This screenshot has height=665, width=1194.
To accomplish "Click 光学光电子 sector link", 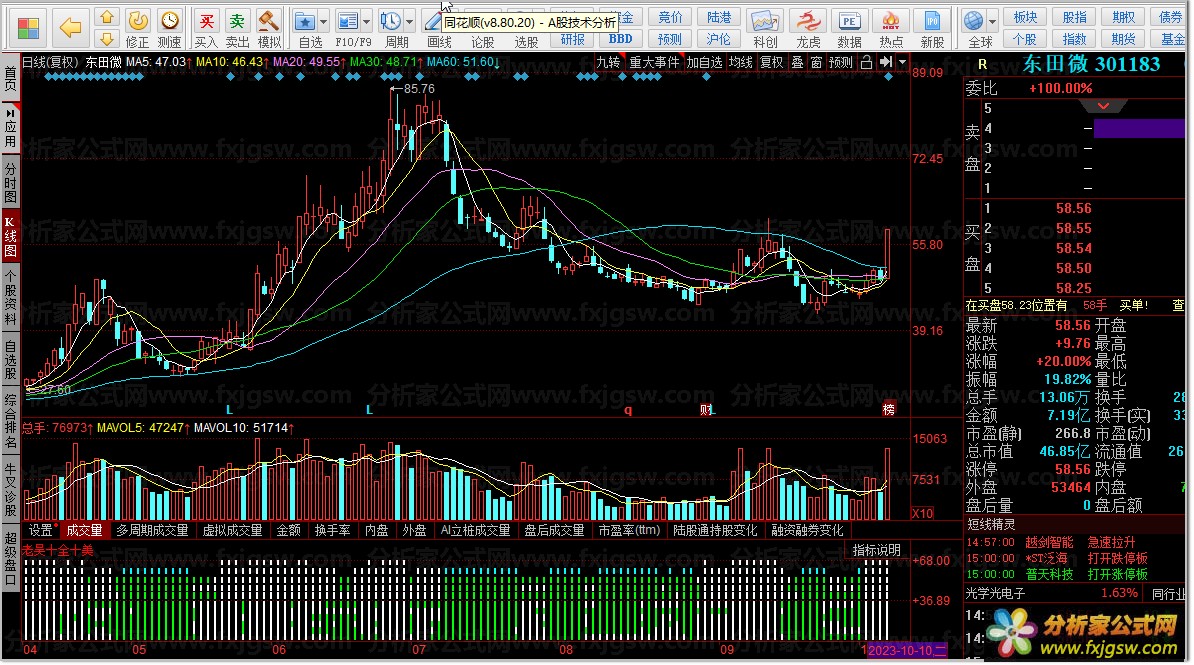I will click(995, 593).
